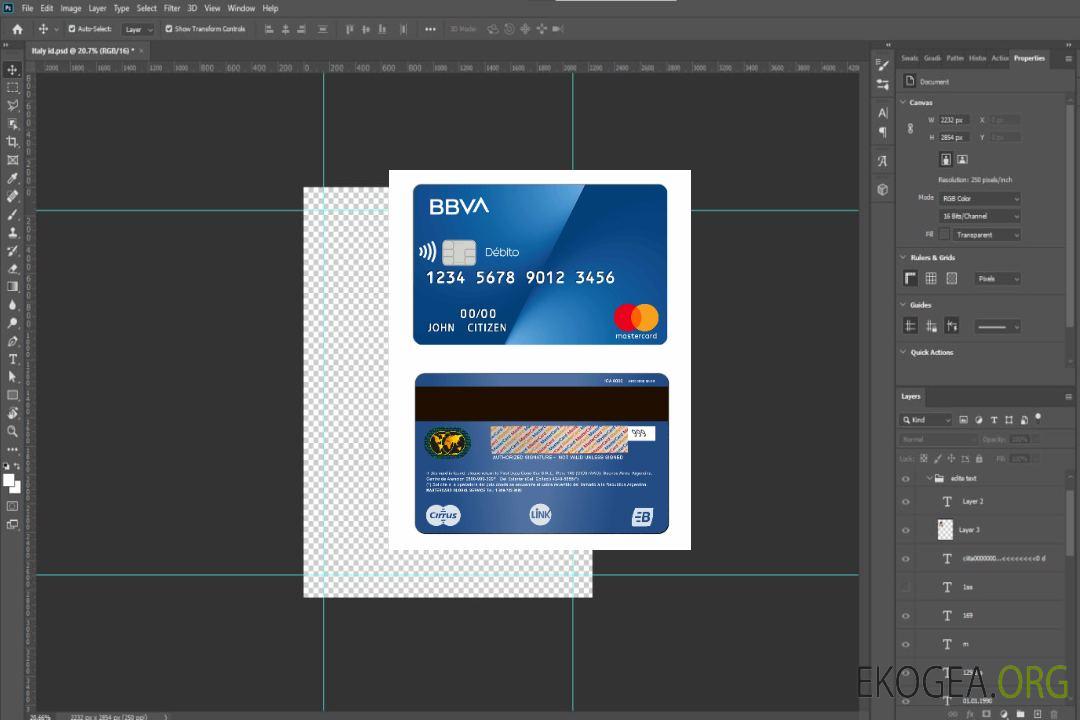Viewport: 1080px width, 720px height.
Task: Click the foreground color swatch
Action: tap(9, 481)
